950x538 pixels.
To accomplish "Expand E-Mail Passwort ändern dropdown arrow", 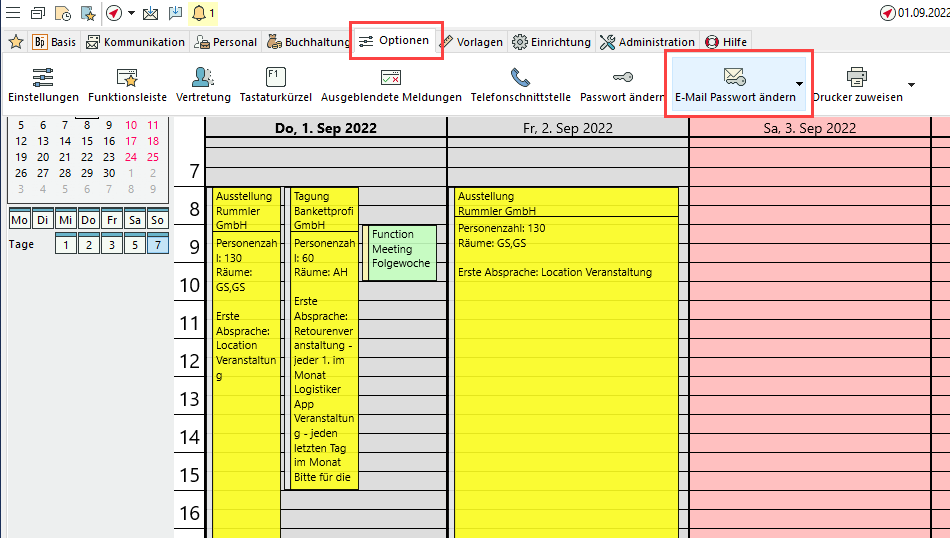I will 799,85.
